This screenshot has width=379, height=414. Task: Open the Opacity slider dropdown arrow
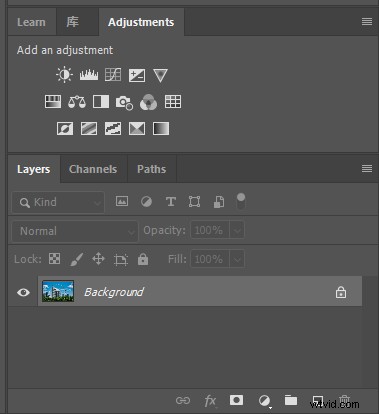237,230
